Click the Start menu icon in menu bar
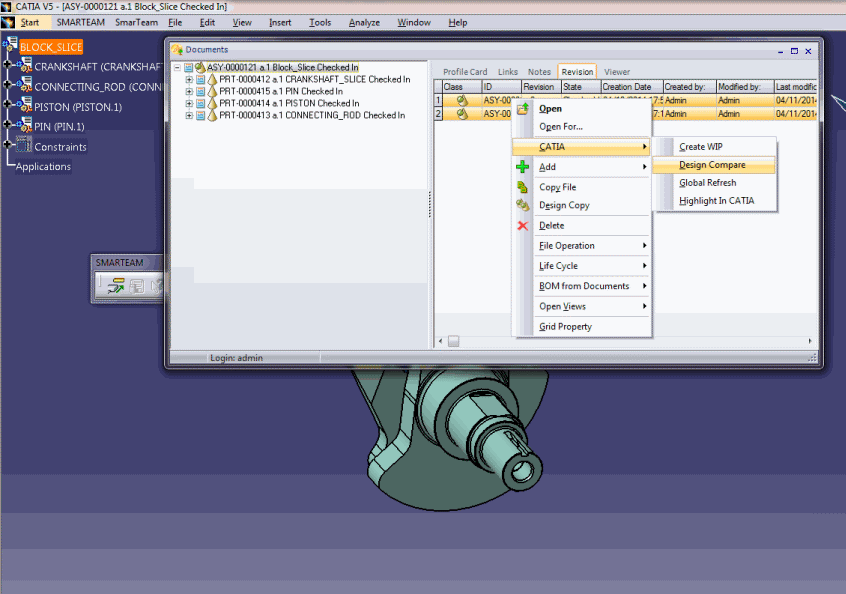This screenshot has height=594, width=846. [8, 22]
